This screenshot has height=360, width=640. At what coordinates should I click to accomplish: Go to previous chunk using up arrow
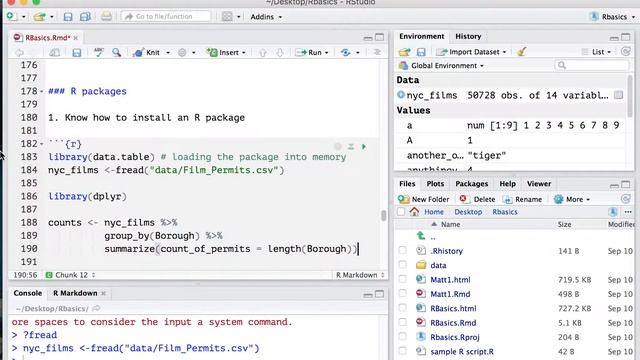262,53
